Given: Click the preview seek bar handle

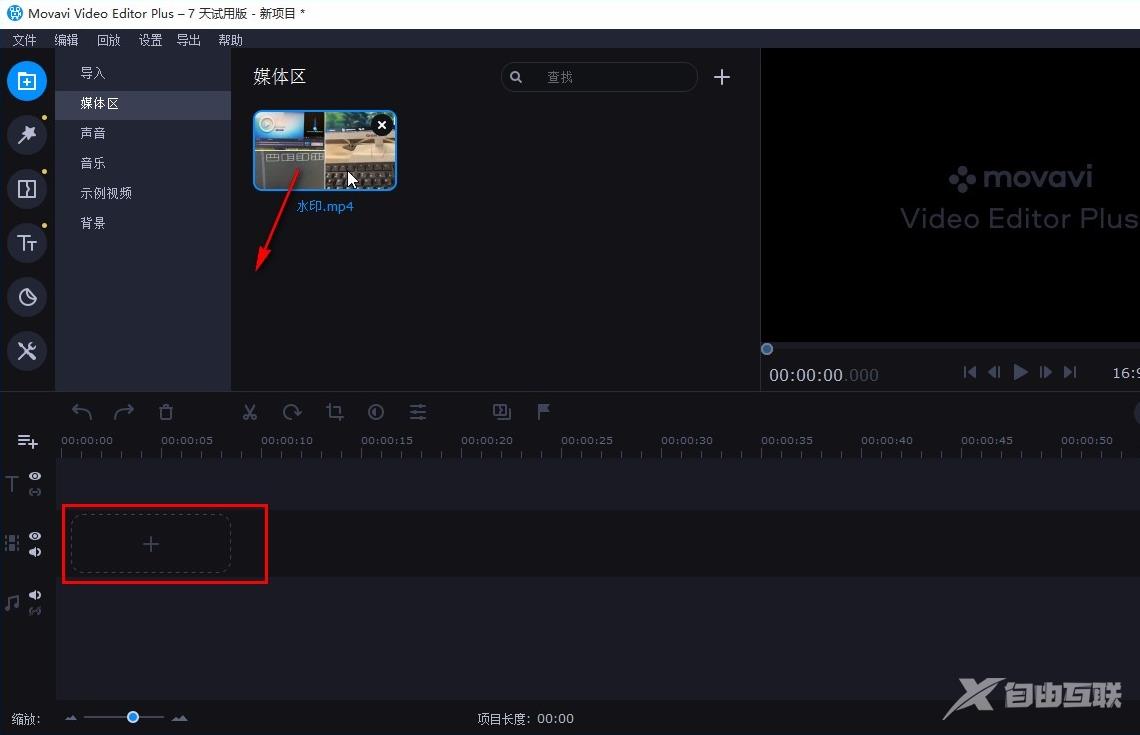Looking at the screenshot, I should click(x=766, y=349).
